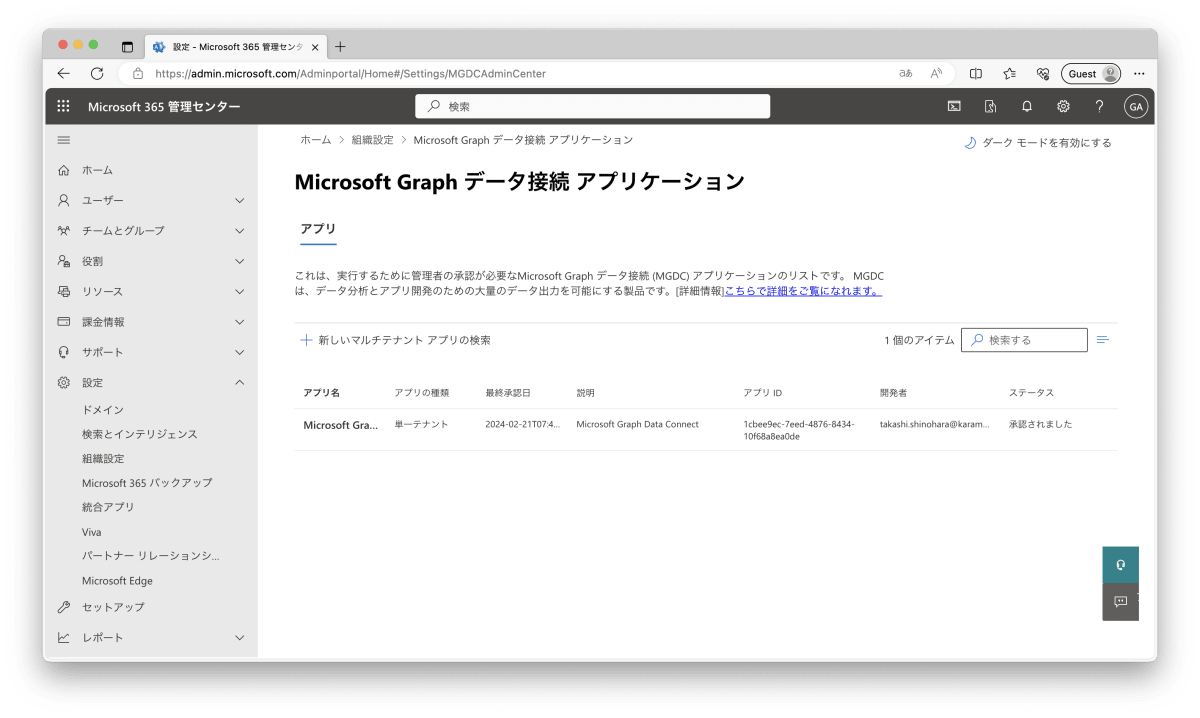Expand the 役割 section
The image size is (1200, 718).
click(239, 261)
